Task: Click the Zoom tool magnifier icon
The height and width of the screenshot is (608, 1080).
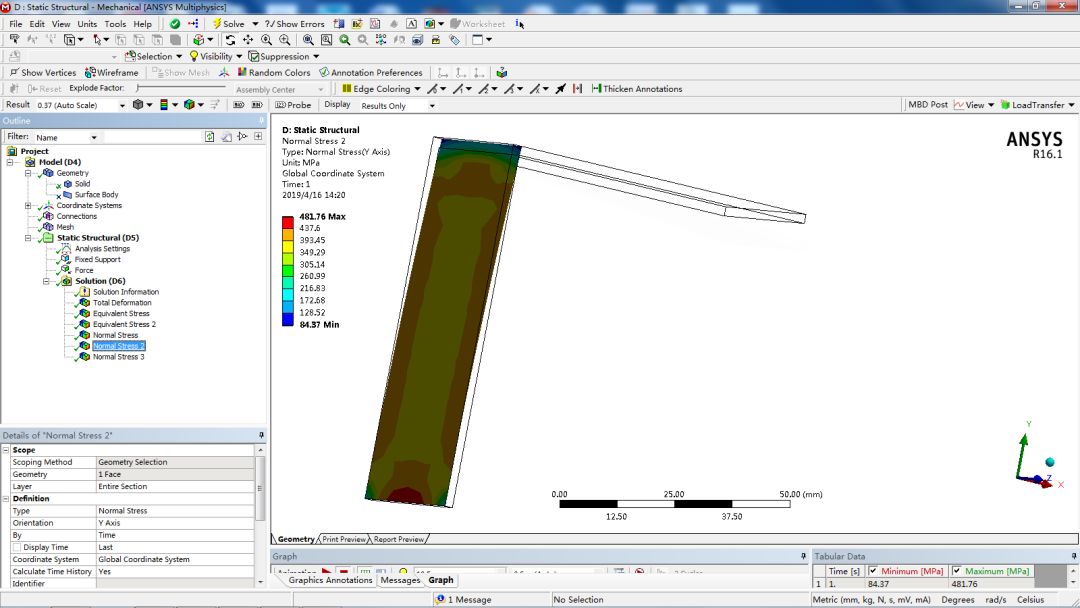Action: [x=267, y=40]
